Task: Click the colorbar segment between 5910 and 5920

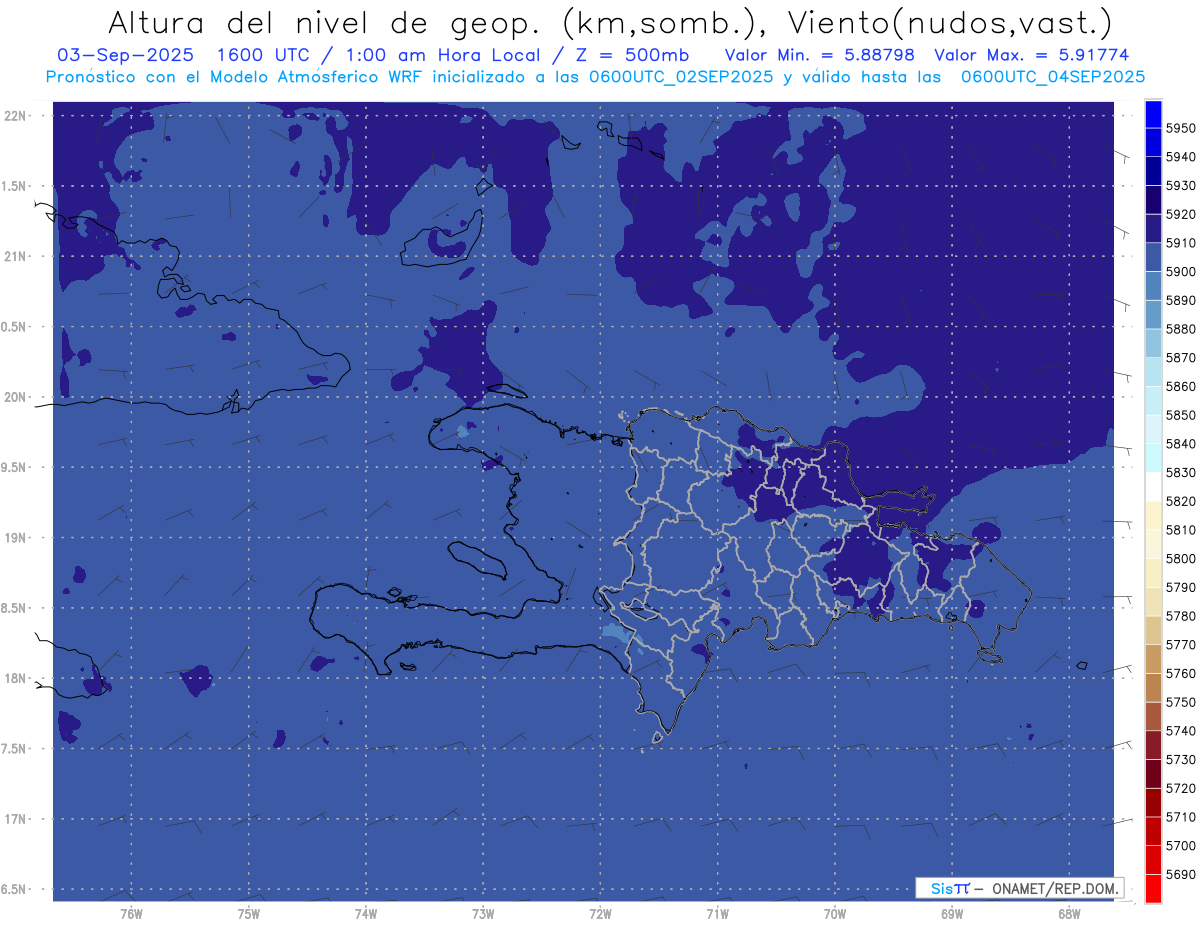Action: pos(1153,229)
